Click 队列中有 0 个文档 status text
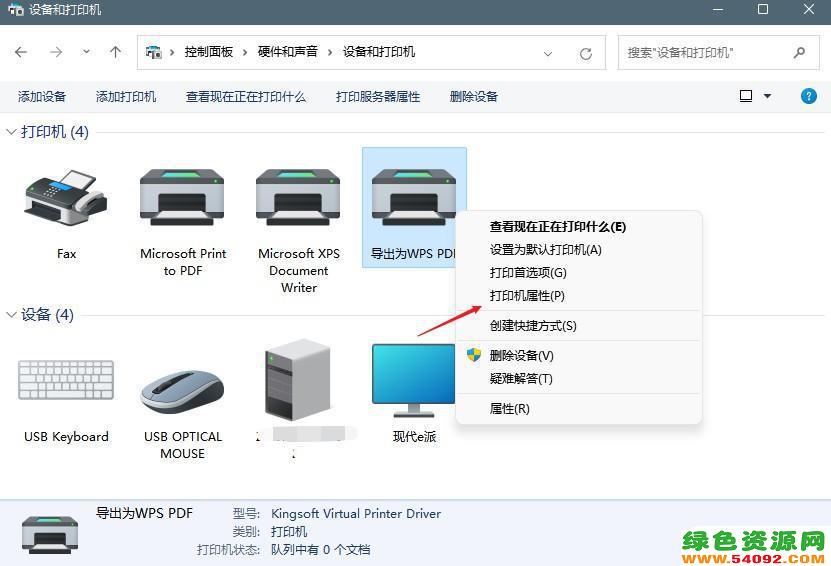 320,550
